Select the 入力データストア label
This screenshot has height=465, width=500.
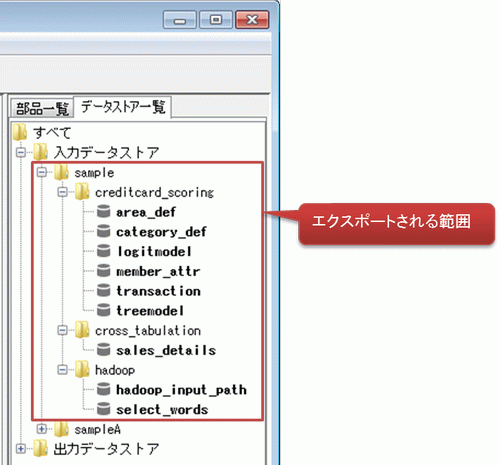click(x=106, y=152)
